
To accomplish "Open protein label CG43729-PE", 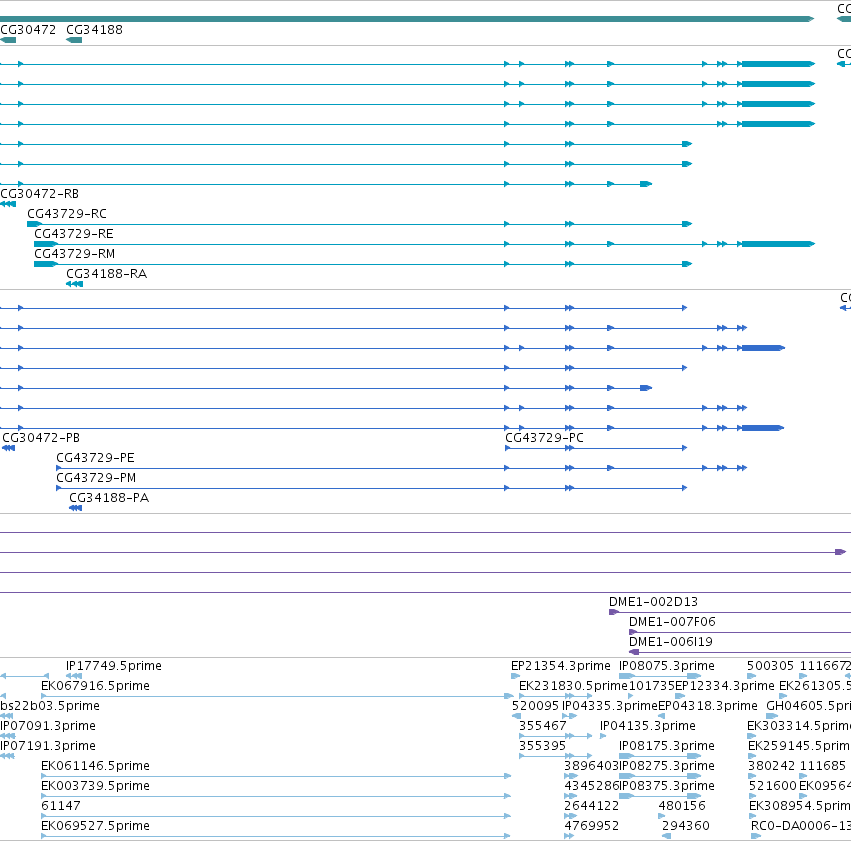I will coord(96,458).
